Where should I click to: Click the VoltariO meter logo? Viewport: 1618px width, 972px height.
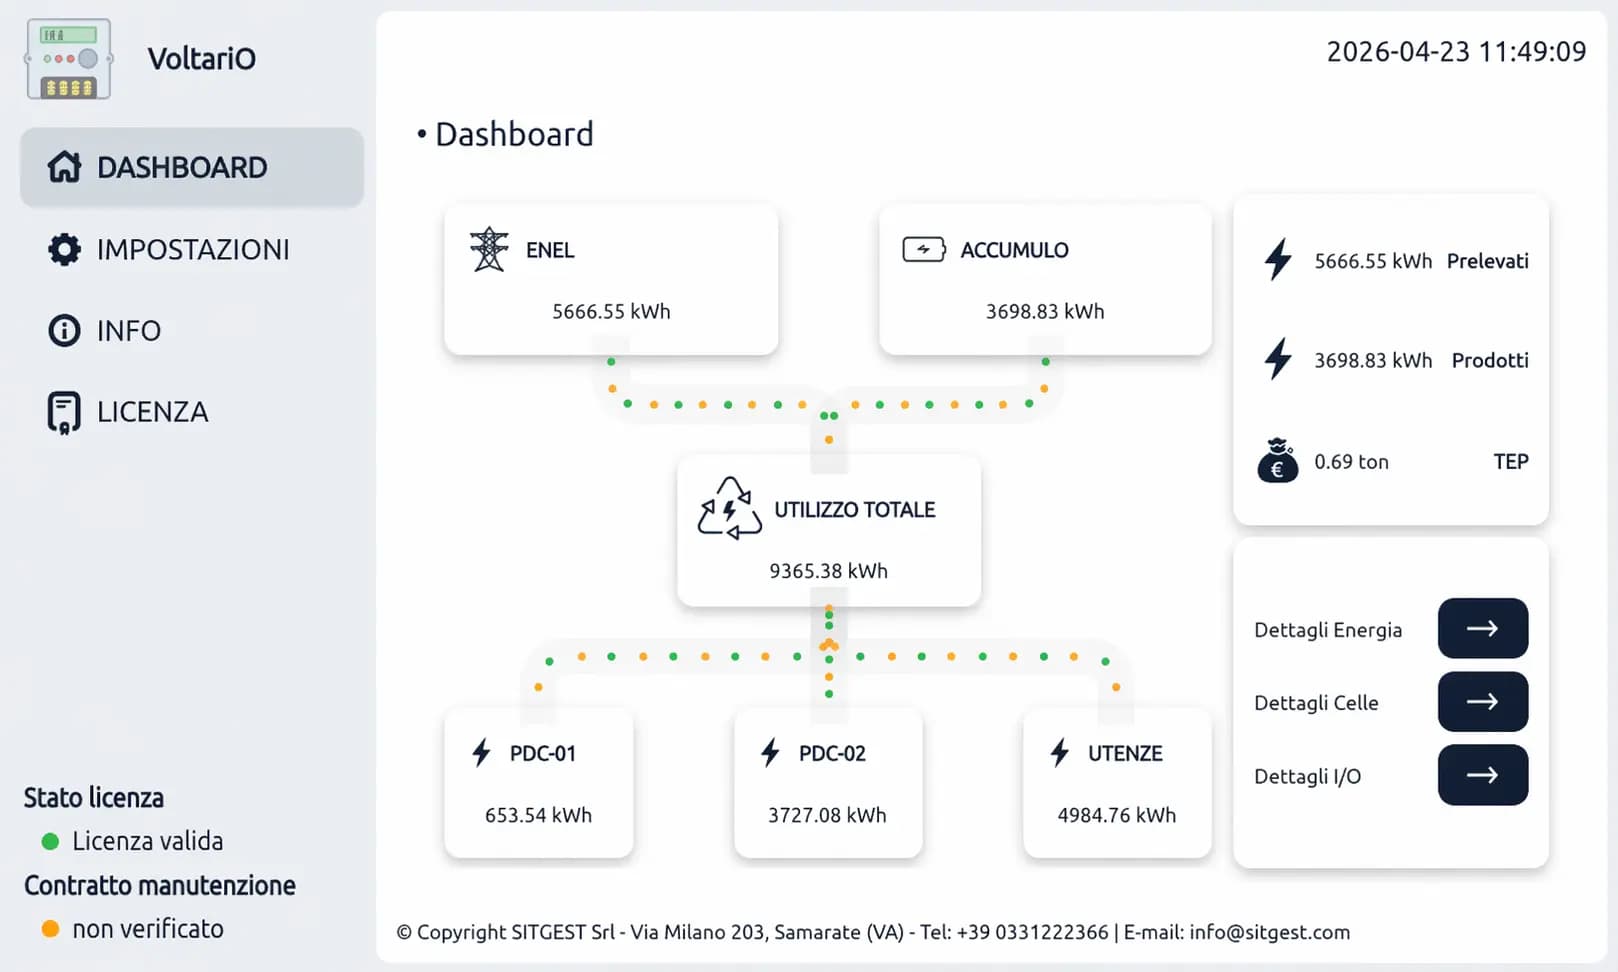coord(68,60)
